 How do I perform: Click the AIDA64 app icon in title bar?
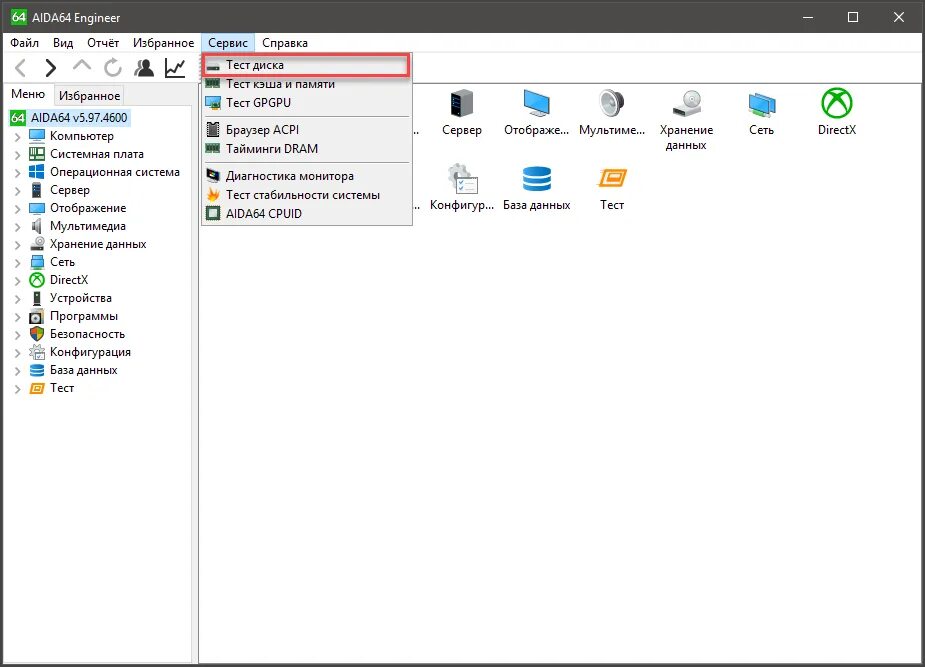[19, 17]
